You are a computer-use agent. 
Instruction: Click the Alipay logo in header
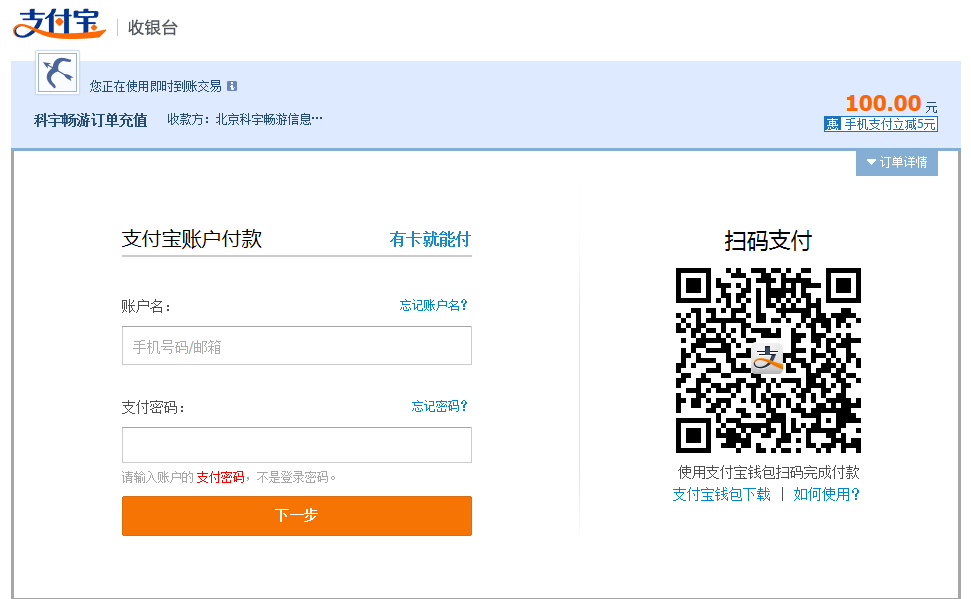tap(59, 24)
